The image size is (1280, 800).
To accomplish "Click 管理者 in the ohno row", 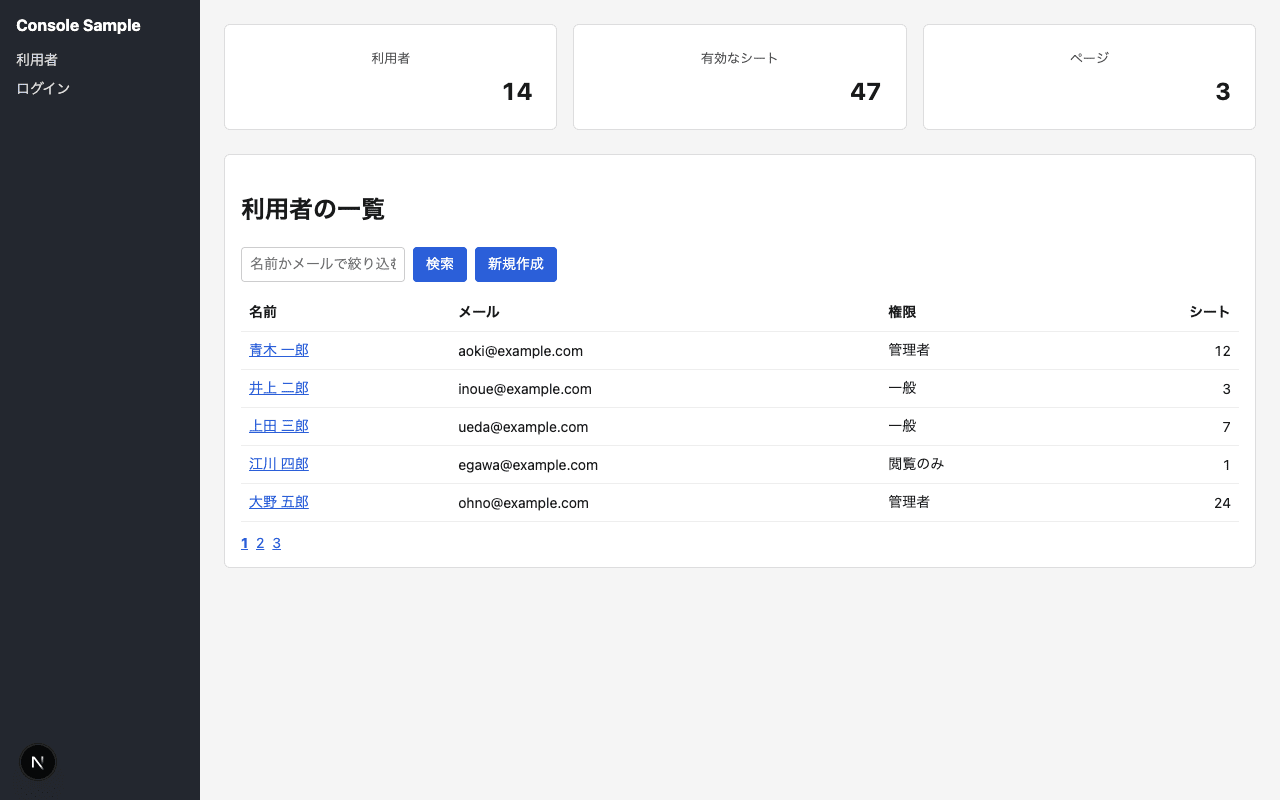I will [x=909, y=502].
